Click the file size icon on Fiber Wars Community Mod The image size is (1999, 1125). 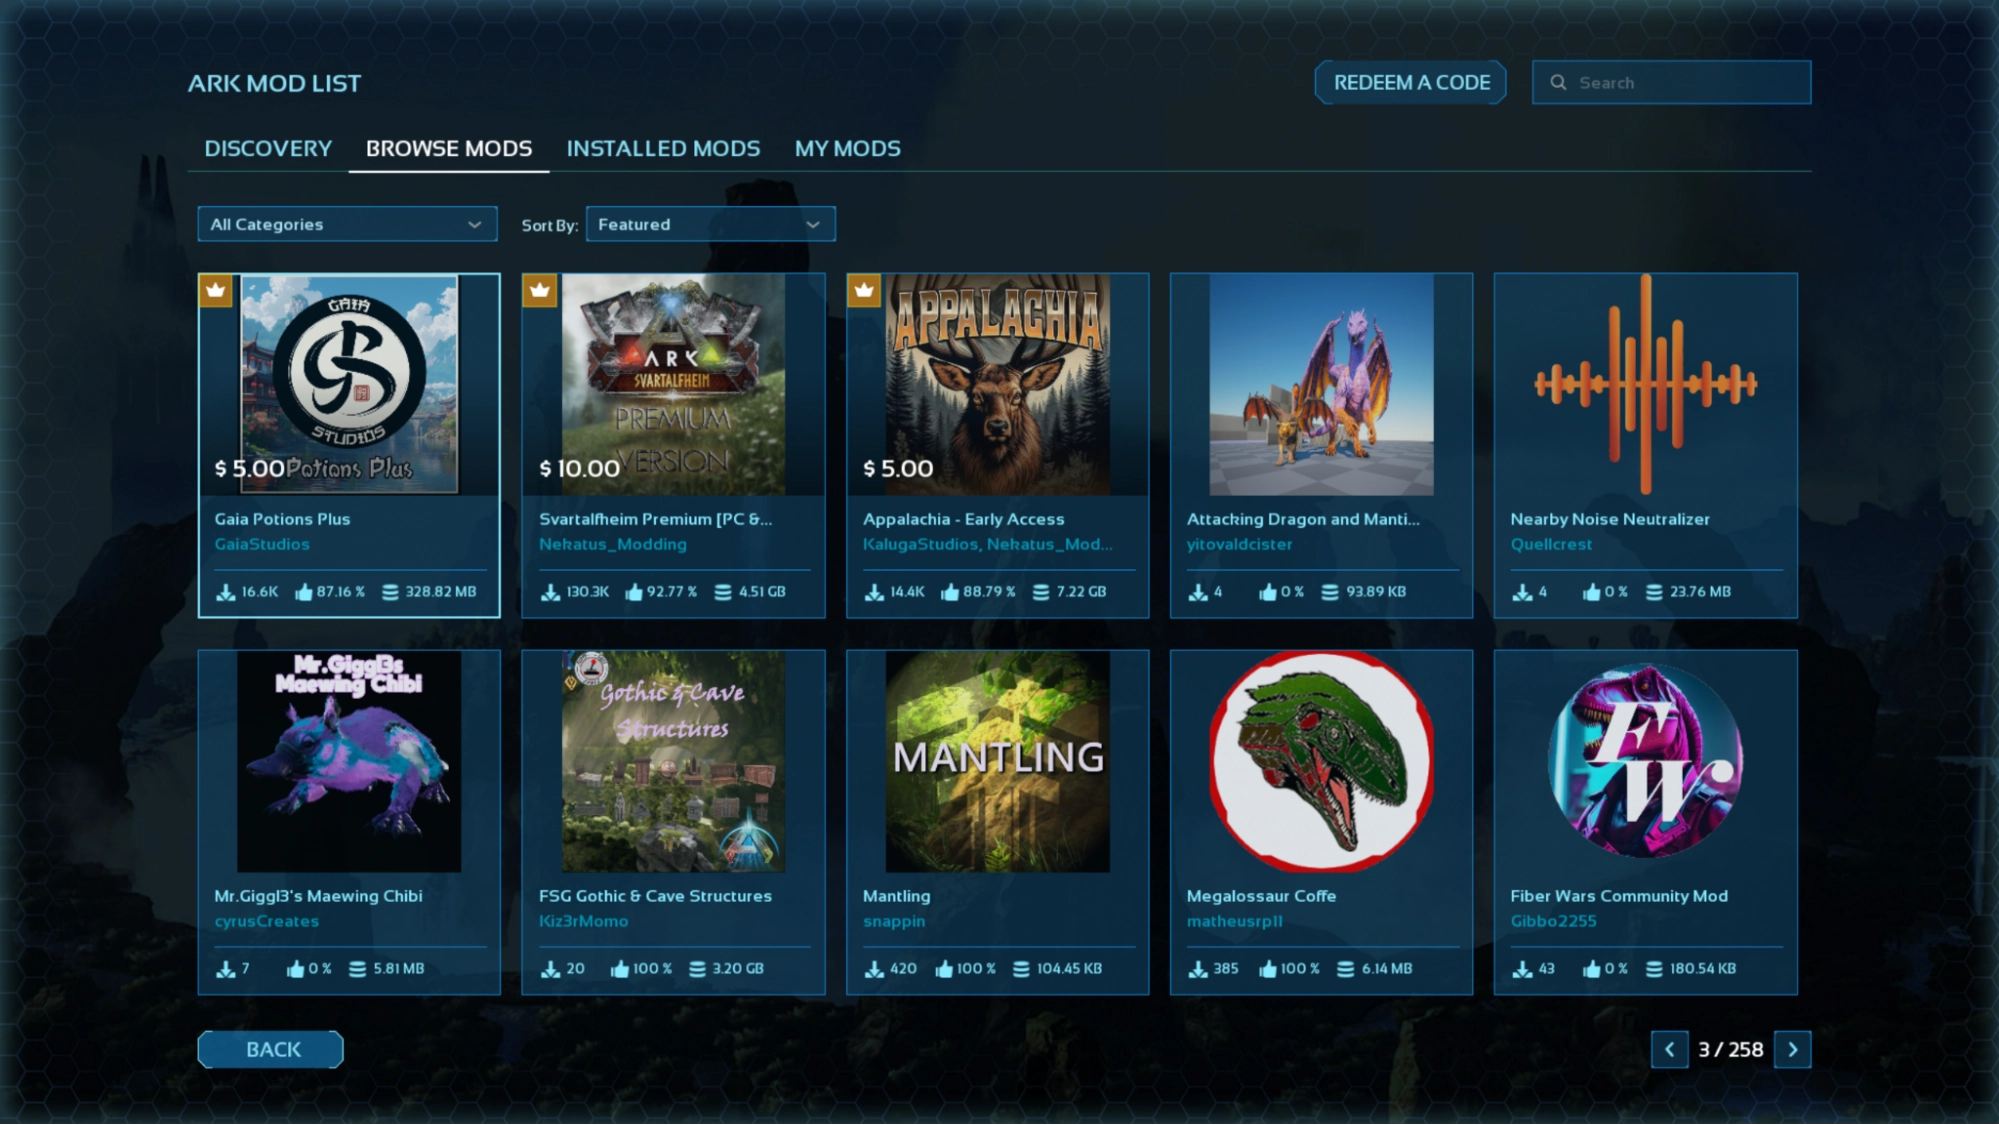click(x=1654, y=969)
